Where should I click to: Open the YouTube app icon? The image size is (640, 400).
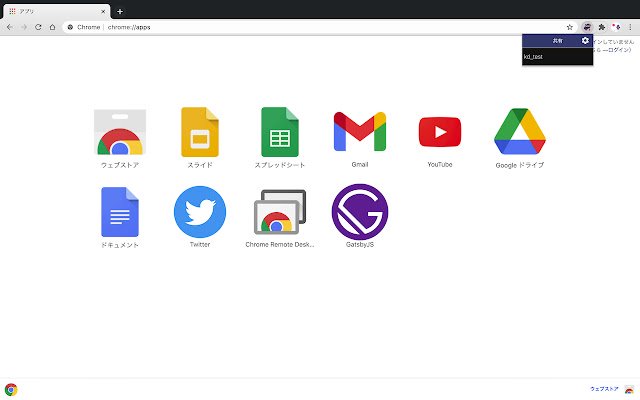point(440,132)
